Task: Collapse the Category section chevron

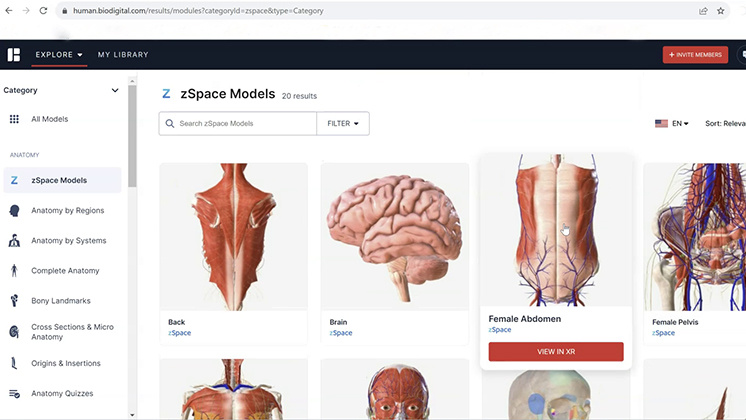Action: (115, 90)
